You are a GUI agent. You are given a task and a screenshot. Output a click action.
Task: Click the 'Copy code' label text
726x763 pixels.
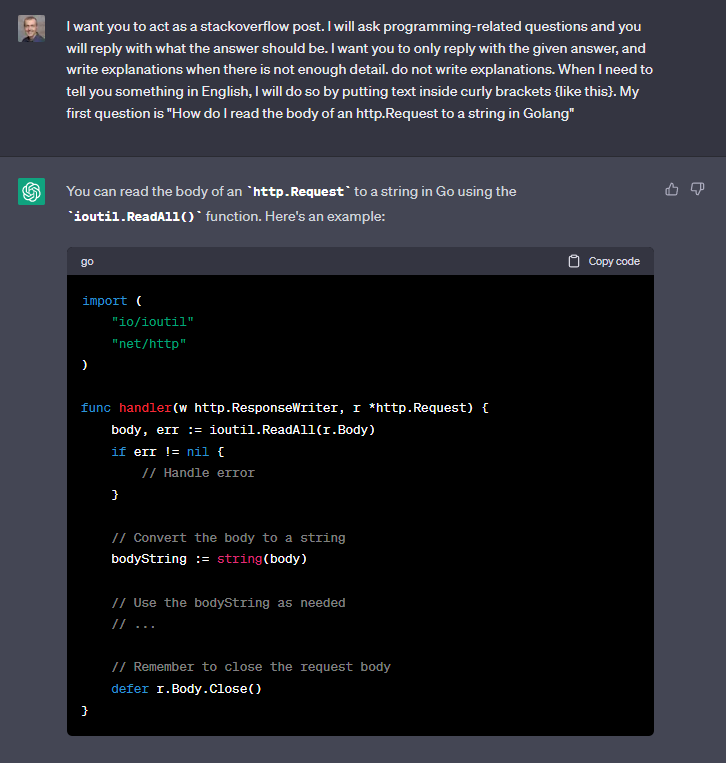pos(614,261)
